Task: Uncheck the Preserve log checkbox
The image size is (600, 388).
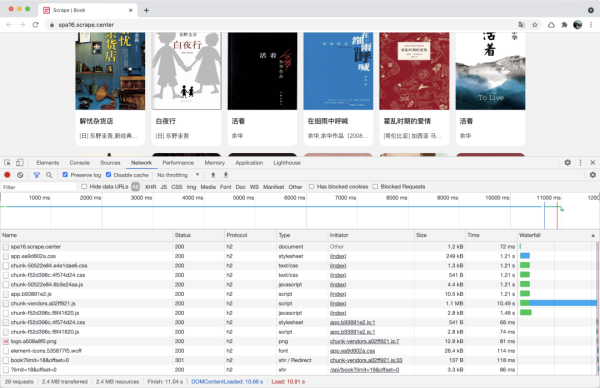Action: click(x=65, y=174)
